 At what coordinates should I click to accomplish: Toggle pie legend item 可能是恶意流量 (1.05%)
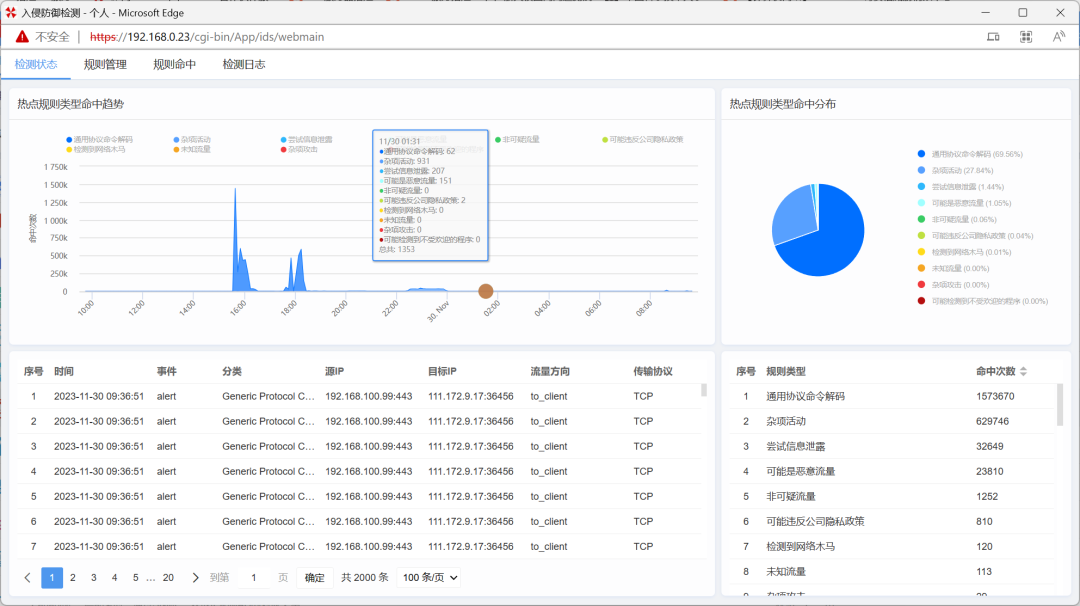[x=964, y=203]
